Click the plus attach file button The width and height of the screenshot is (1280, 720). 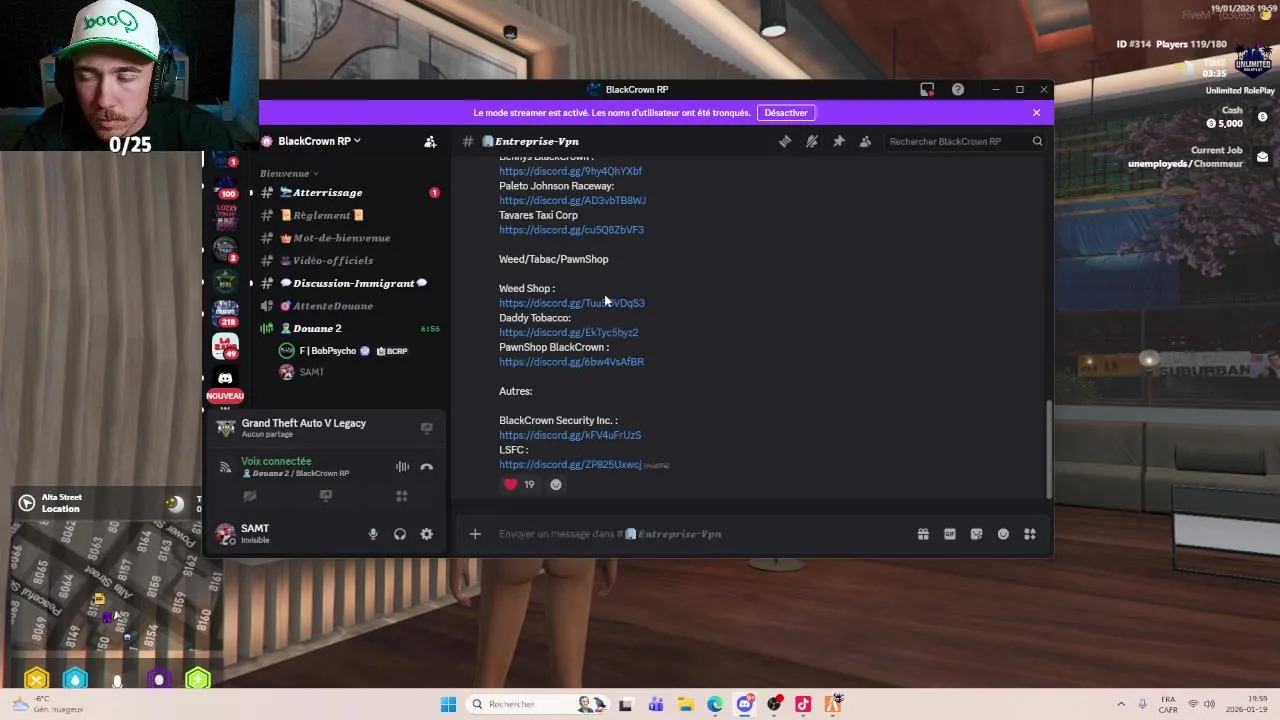point(475,534)
